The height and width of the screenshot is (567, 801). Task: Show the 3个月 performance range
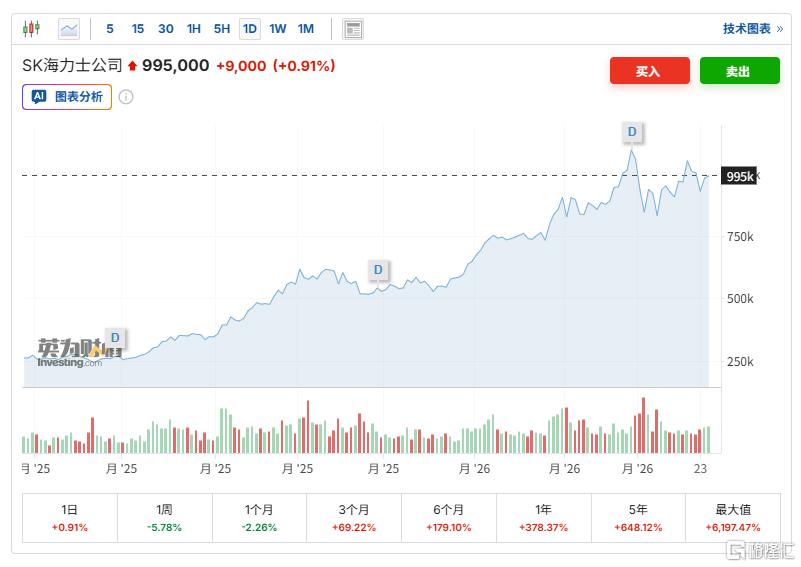352,517
